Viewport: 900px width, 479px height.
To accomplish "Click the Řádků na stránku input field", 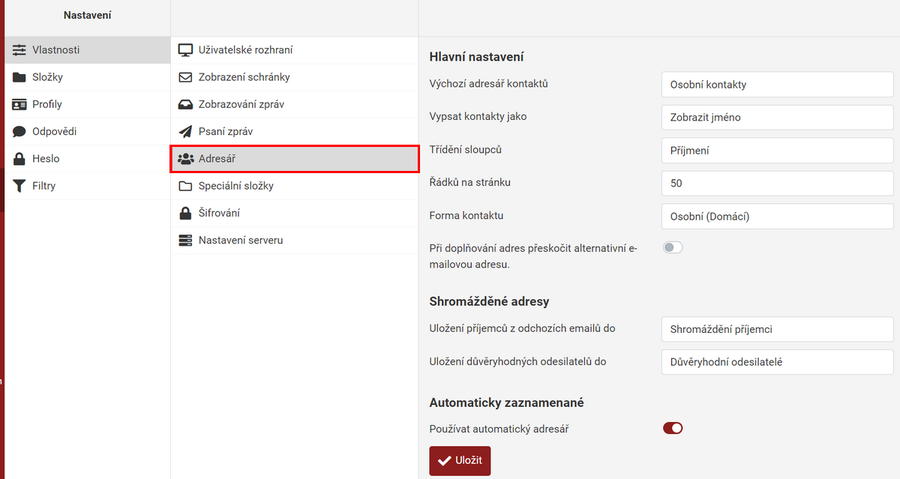I will [x=777, y=183].
